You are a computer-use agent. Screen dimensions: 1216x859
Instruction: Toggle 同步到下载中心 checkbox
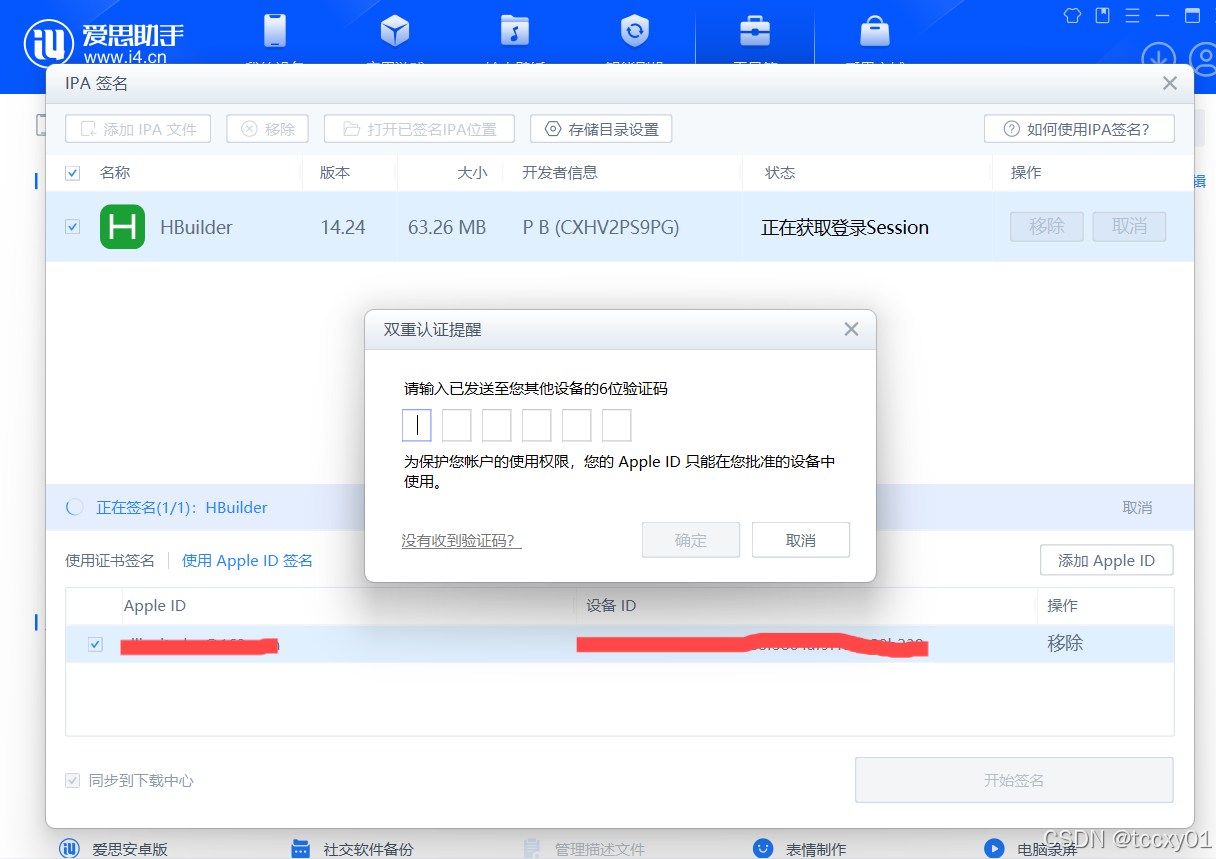tap(72, 780)
